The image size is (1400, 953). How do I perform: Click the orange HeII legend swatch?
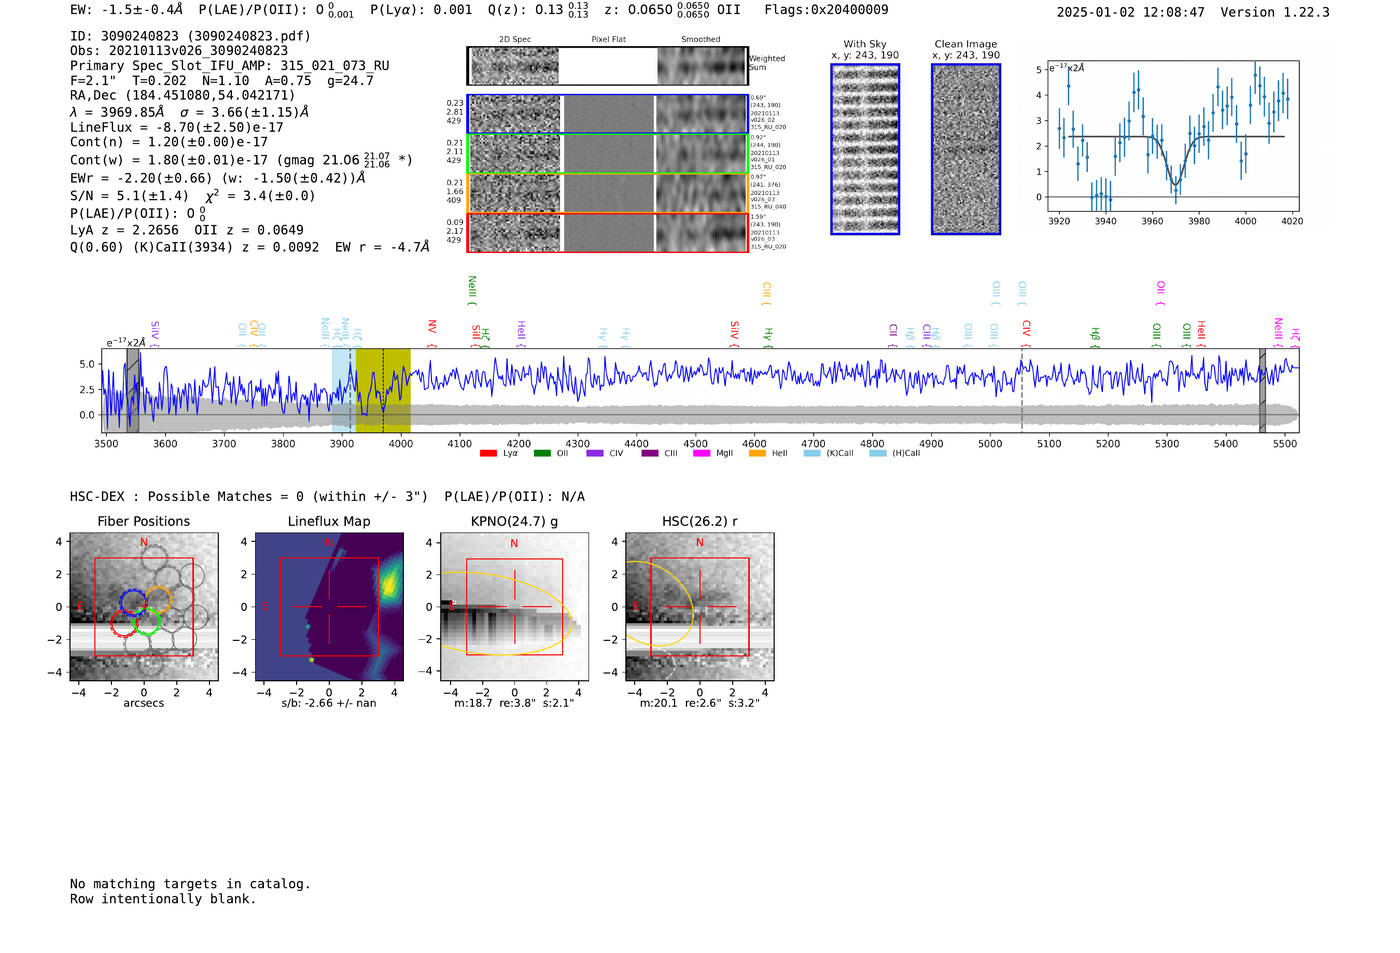point(757,453)
